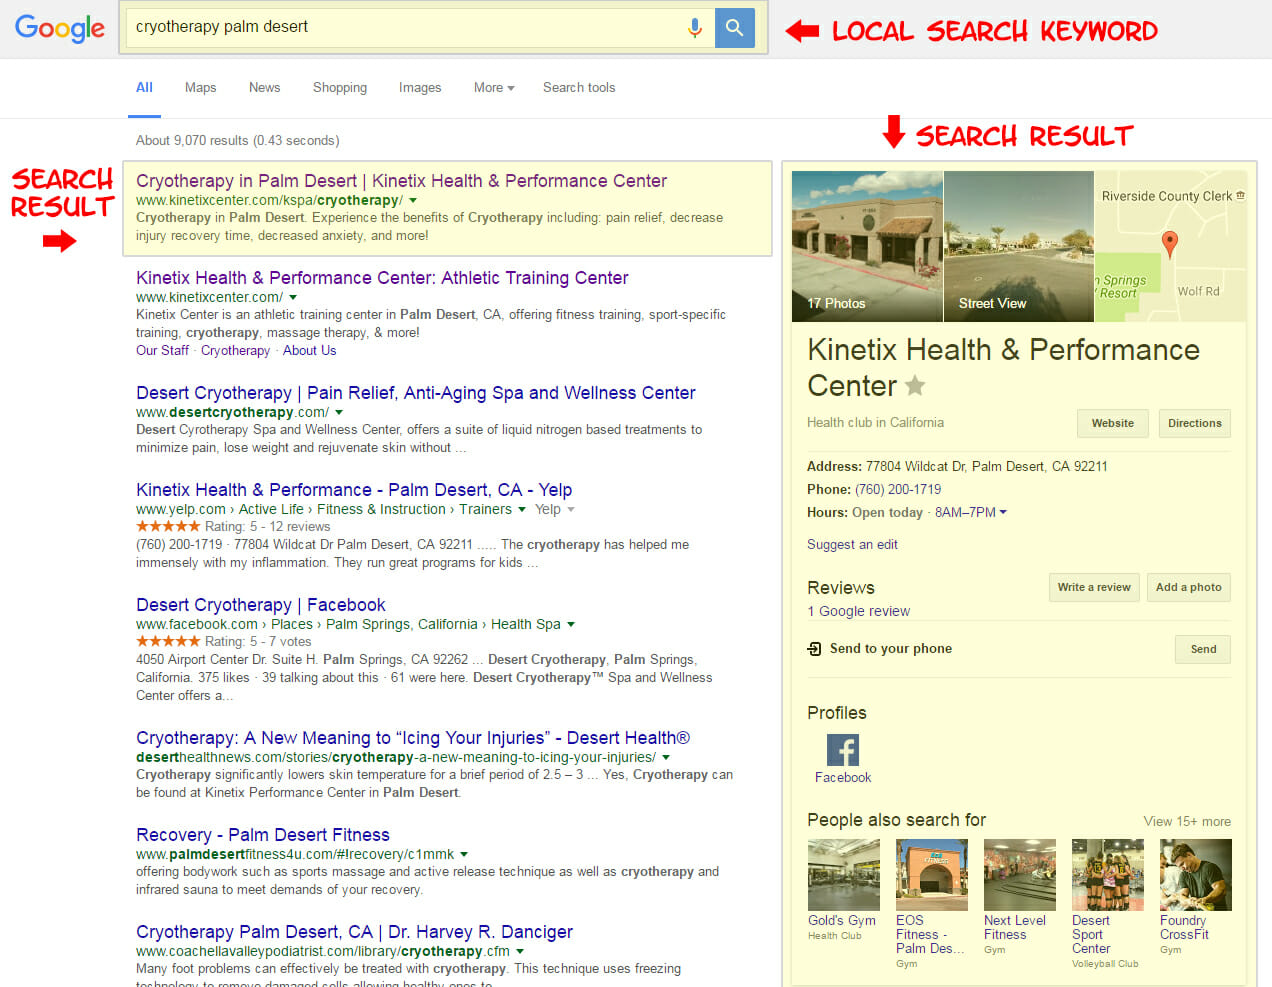The width and height of the screenshot is (1272, 987).
Task: Expand the hours 8AM–7PM dropdown
Action: click(971, 513)
